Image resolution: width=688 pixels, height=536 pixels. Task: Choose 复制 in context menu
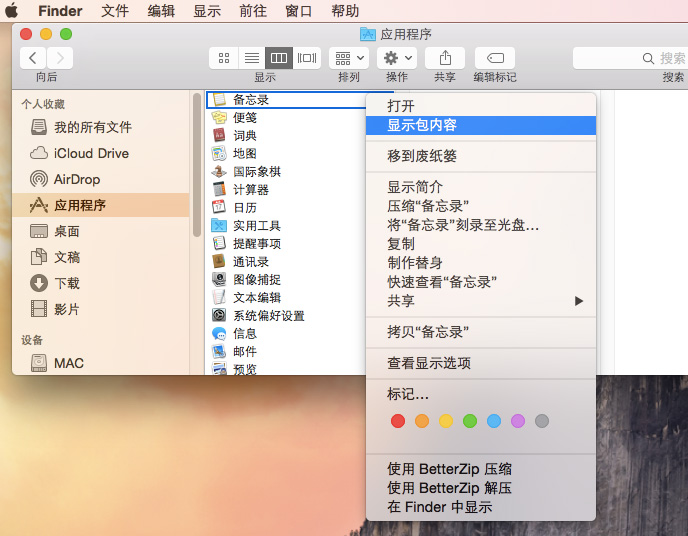pyautogui.click(x=481, y=244)
